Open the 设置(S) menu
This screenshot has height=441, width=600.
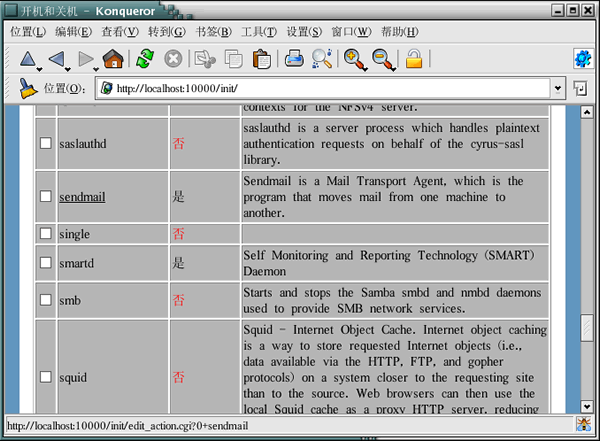point(304,32)
